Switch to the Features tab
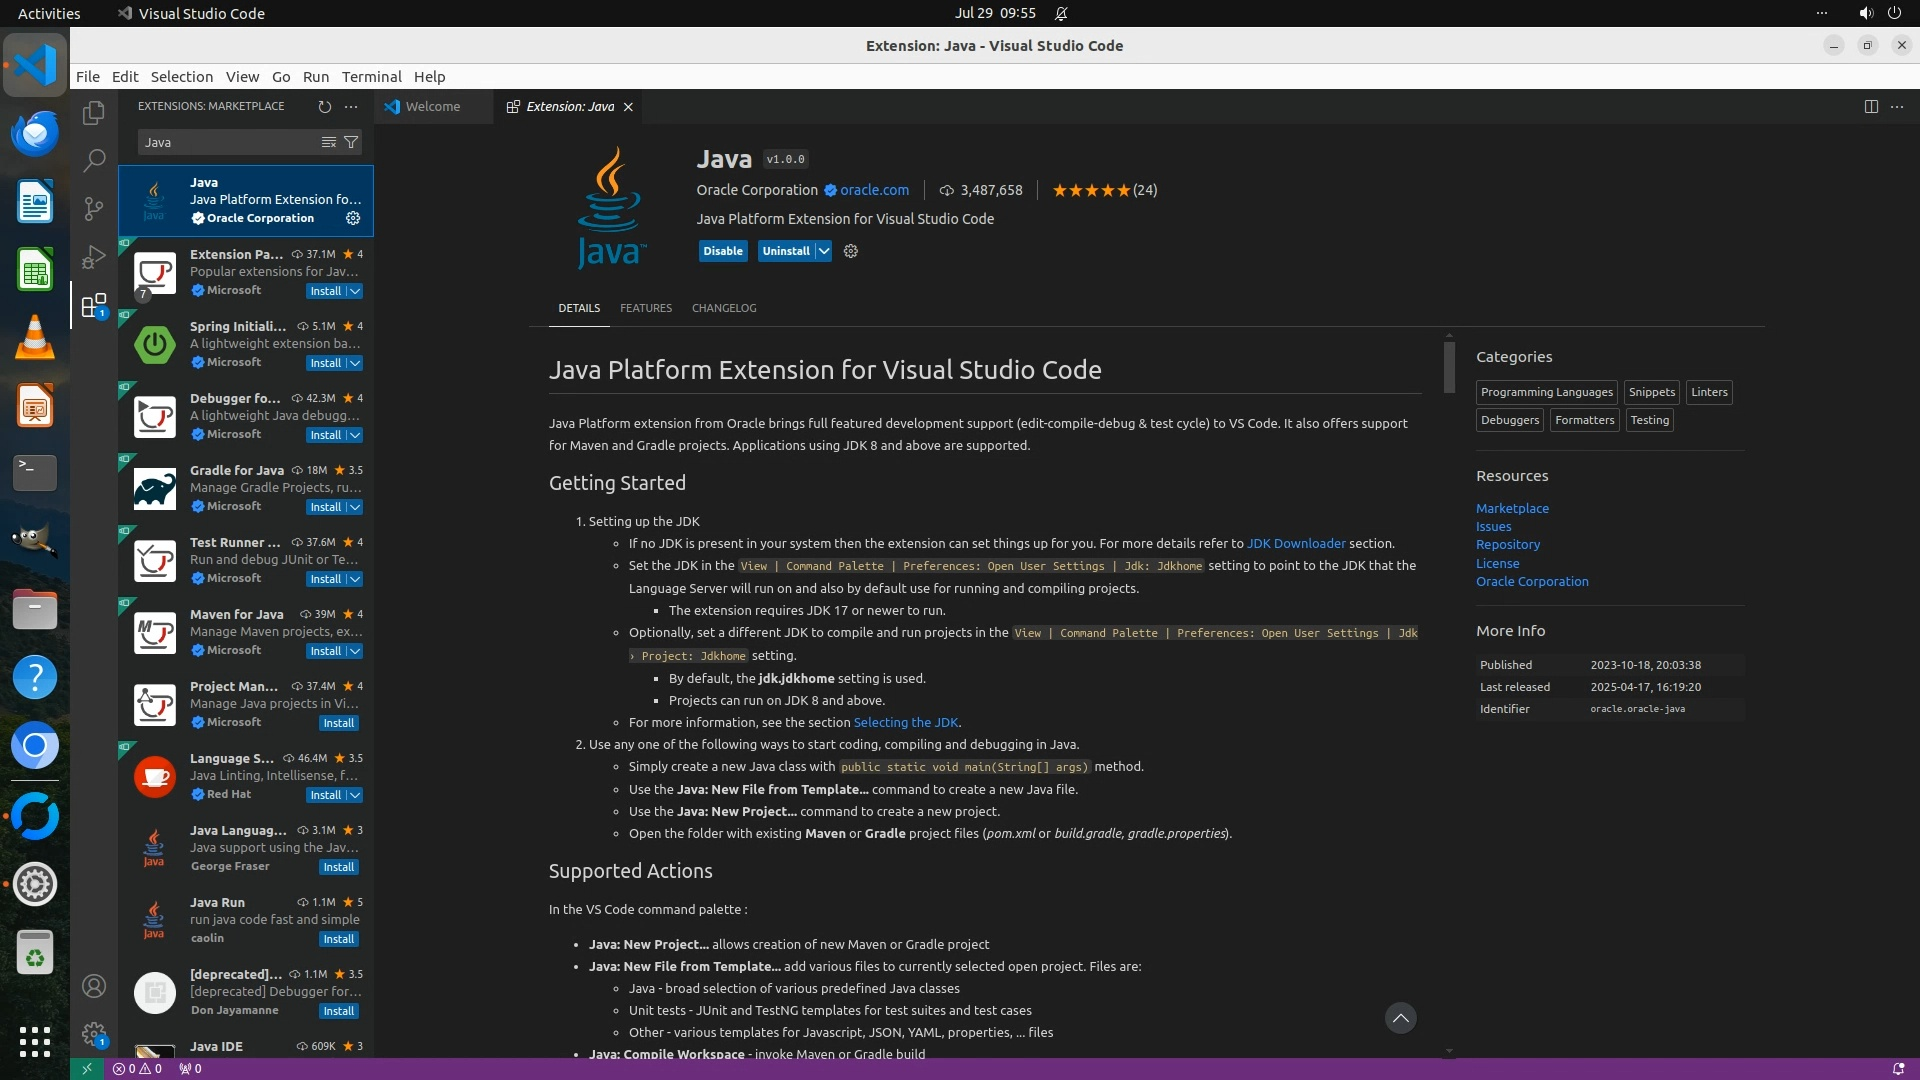 645,308
